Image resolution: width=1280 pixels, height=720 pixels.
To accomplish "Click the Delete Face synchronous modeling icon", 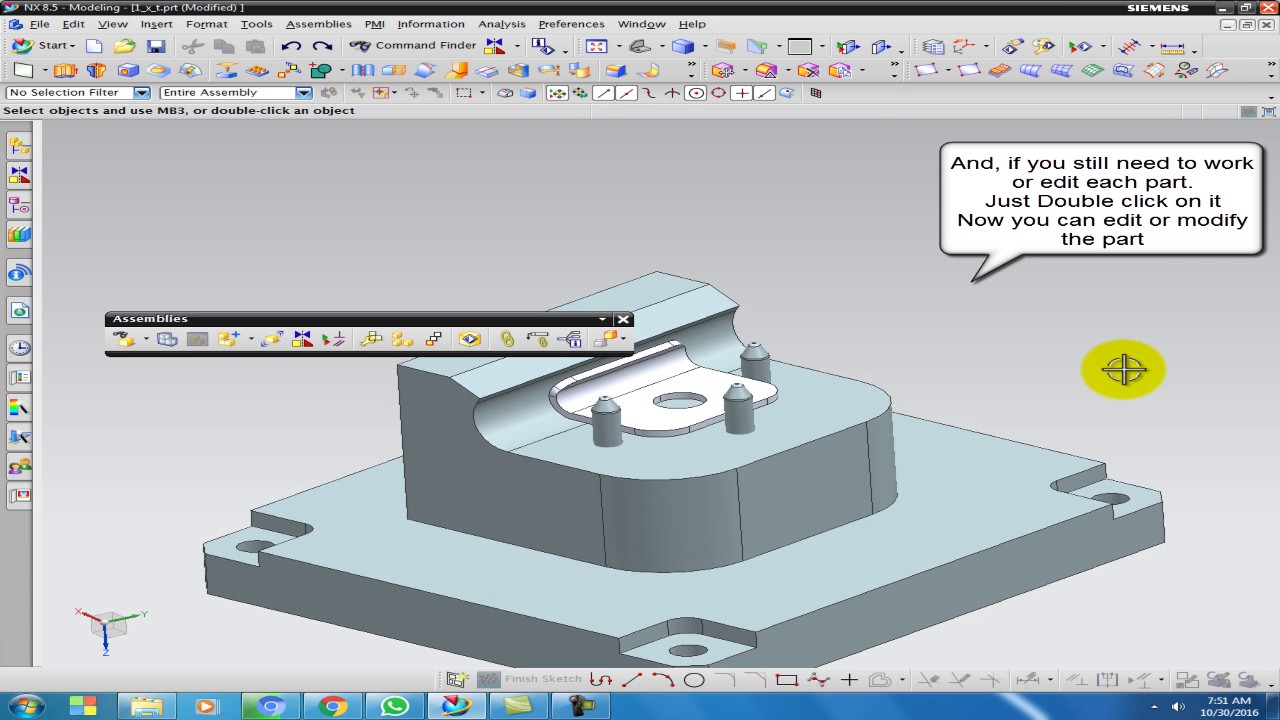I will click(x=808, y=70).
